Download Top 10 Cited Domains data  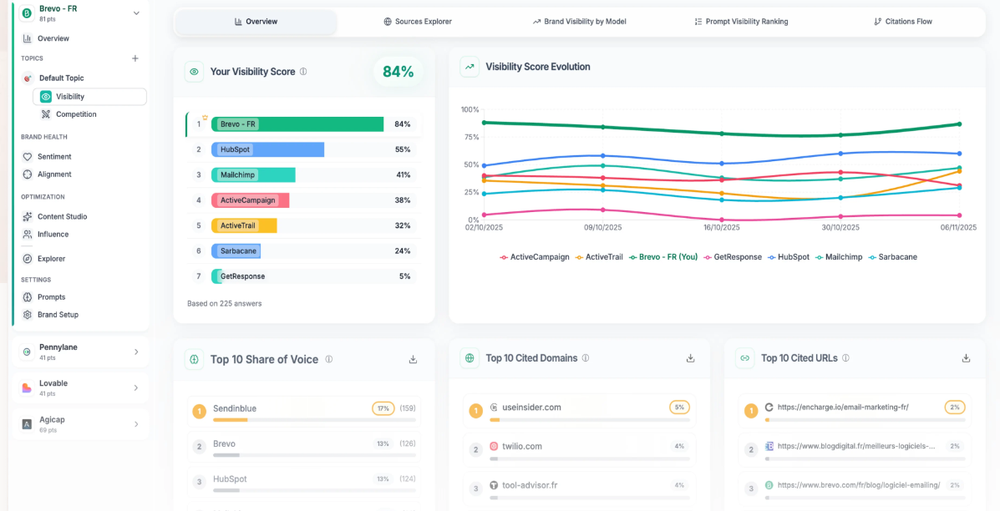[690, 358]
